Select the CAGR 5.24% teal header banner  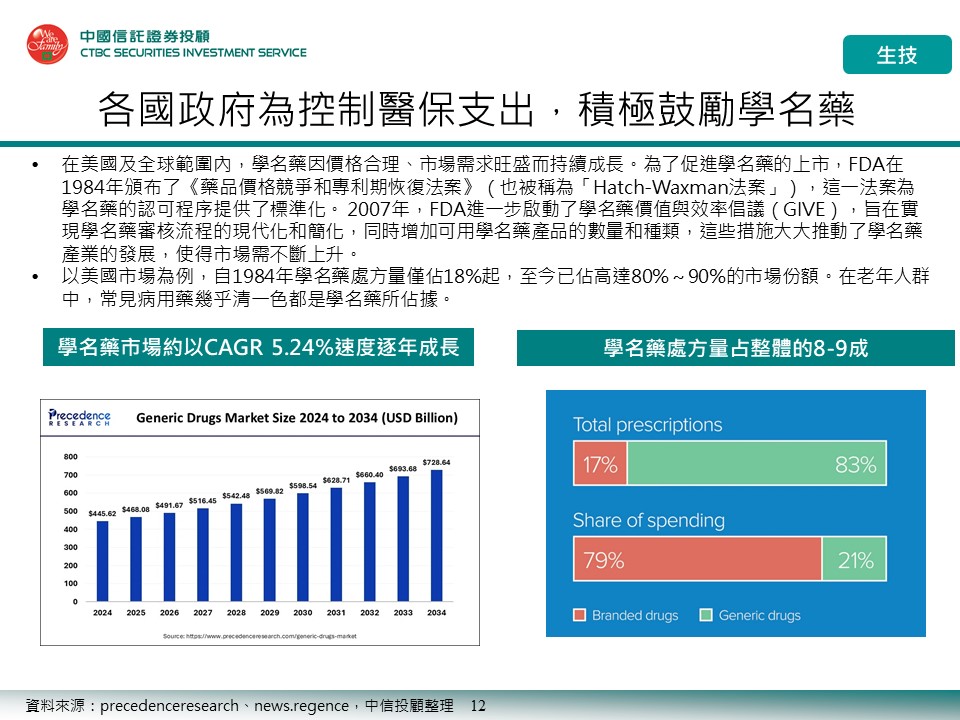[x=258, y=348]
